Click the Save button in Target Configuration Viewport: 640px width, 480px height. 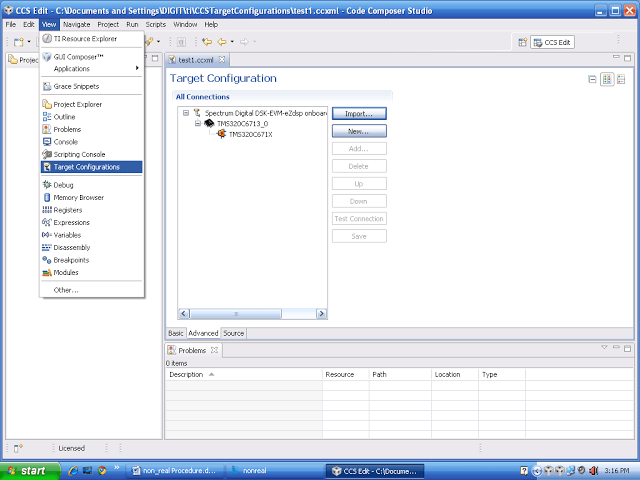point(359,236)
